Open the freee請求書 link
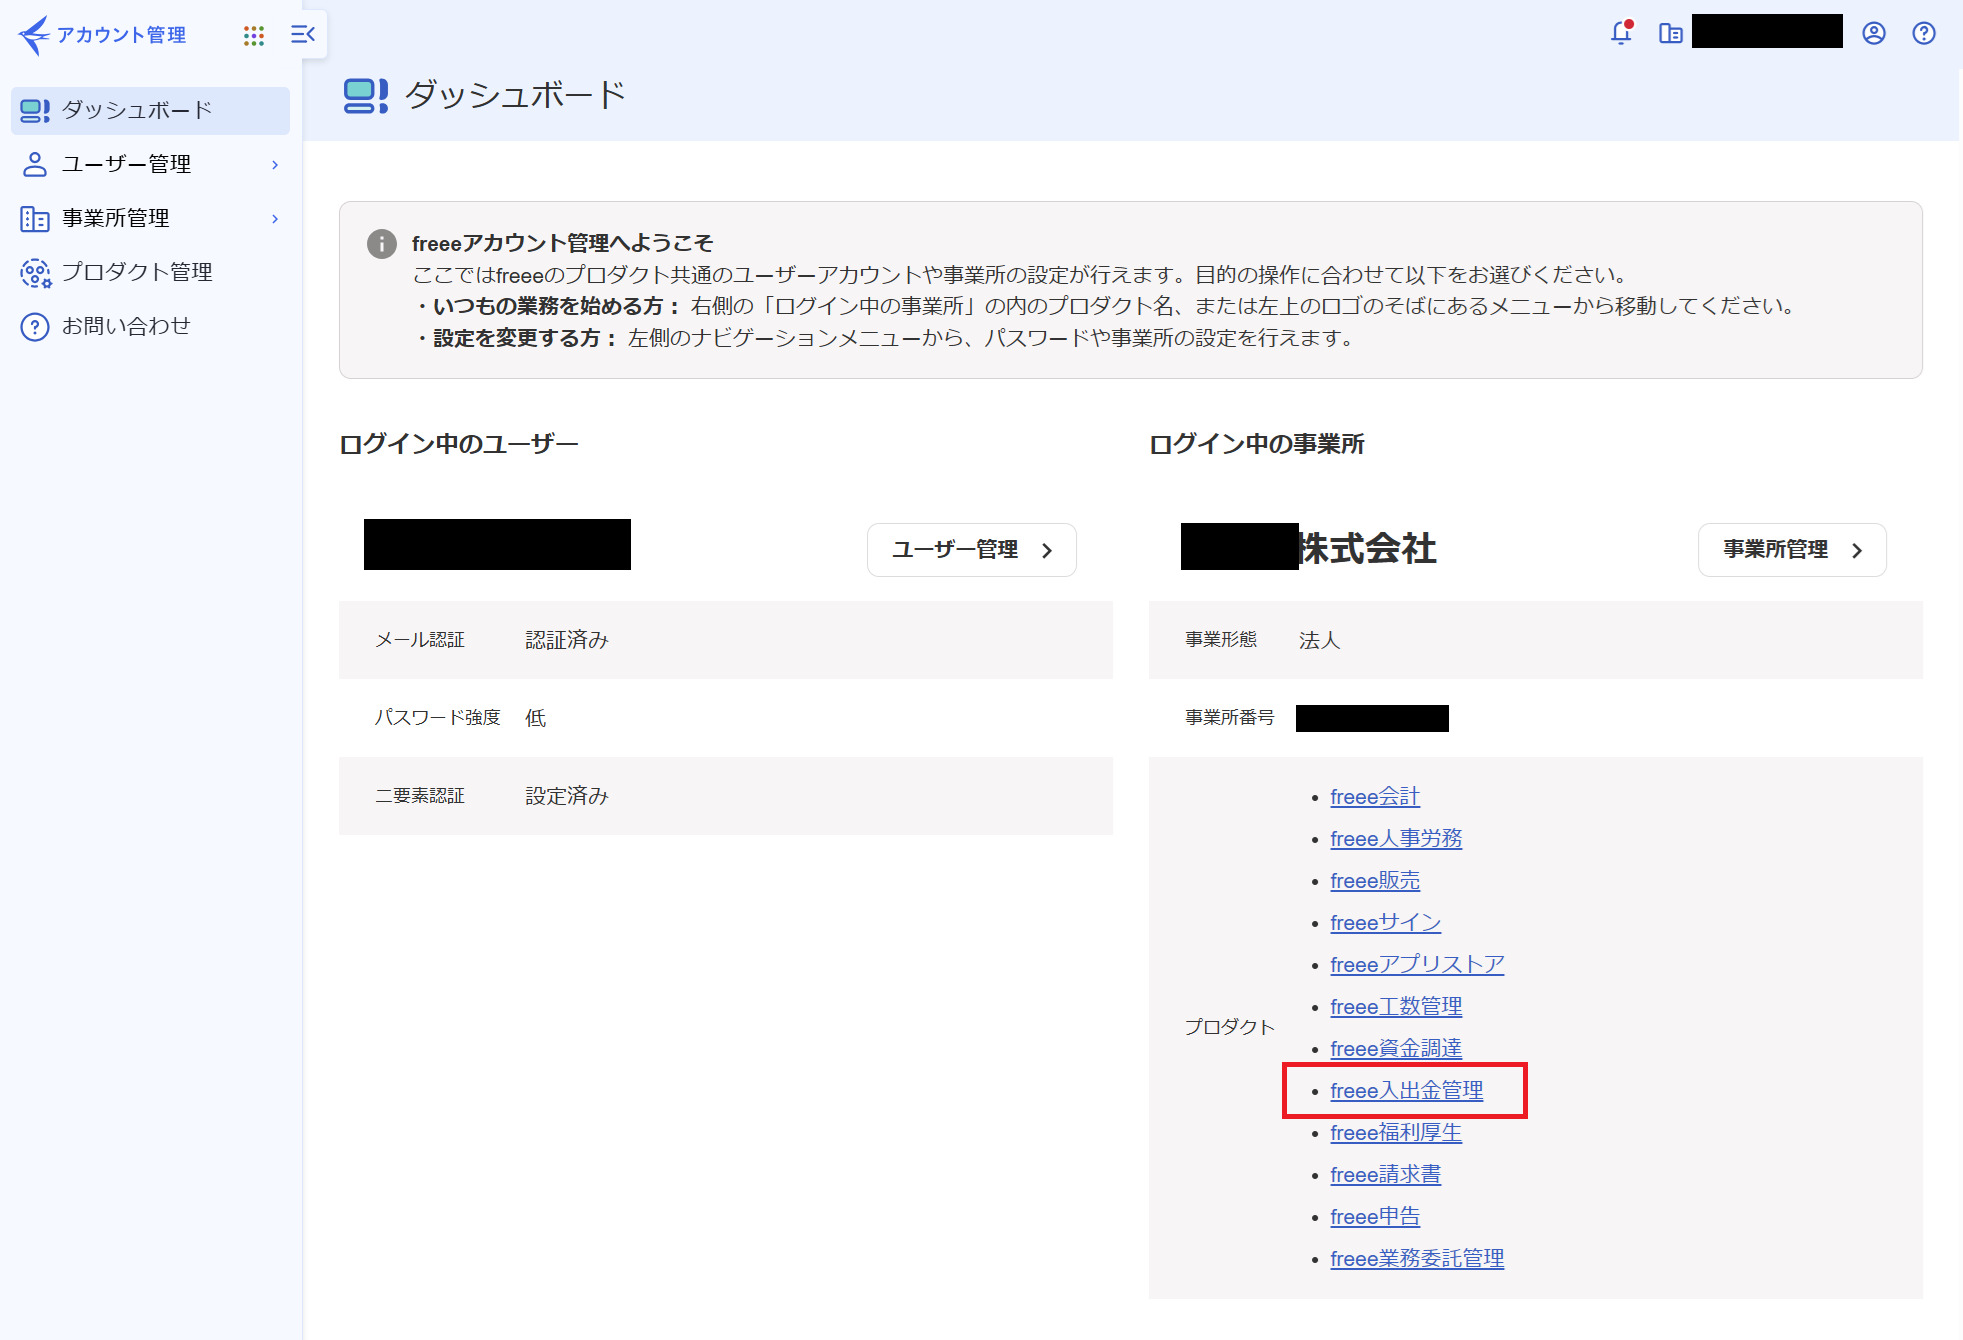This screenshot has width=1963, height=1340. [x=1386, y=1175]
